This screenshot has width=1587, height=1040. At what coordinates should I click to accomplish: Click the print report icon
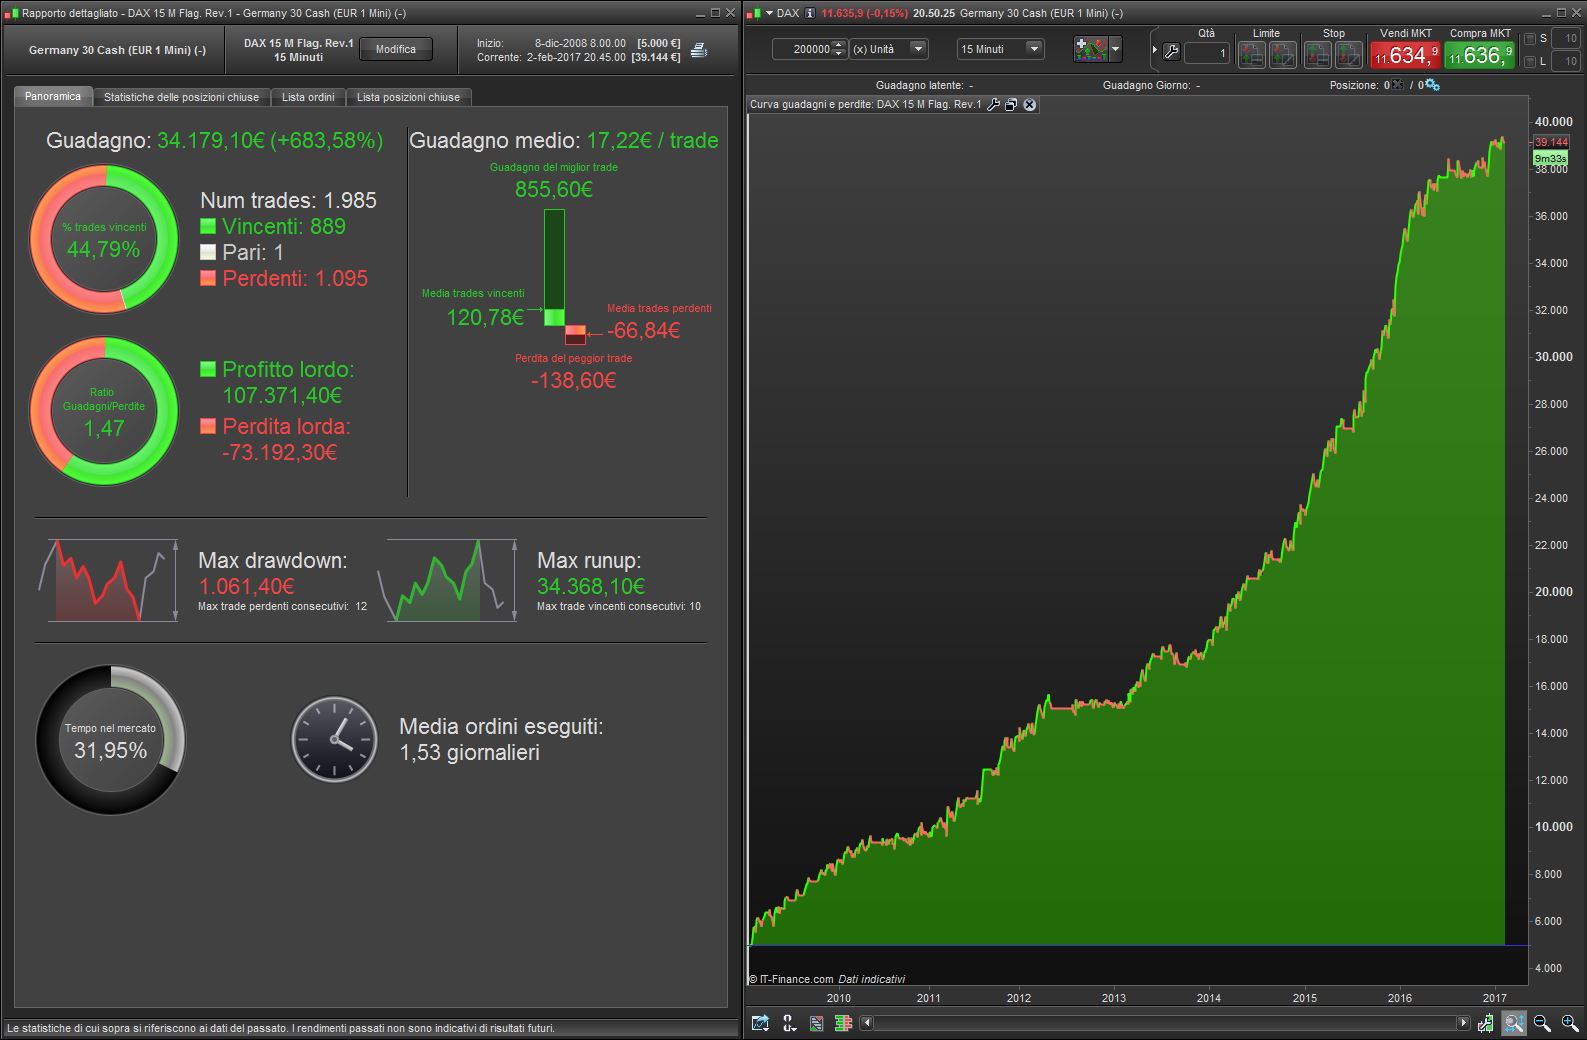699,50
